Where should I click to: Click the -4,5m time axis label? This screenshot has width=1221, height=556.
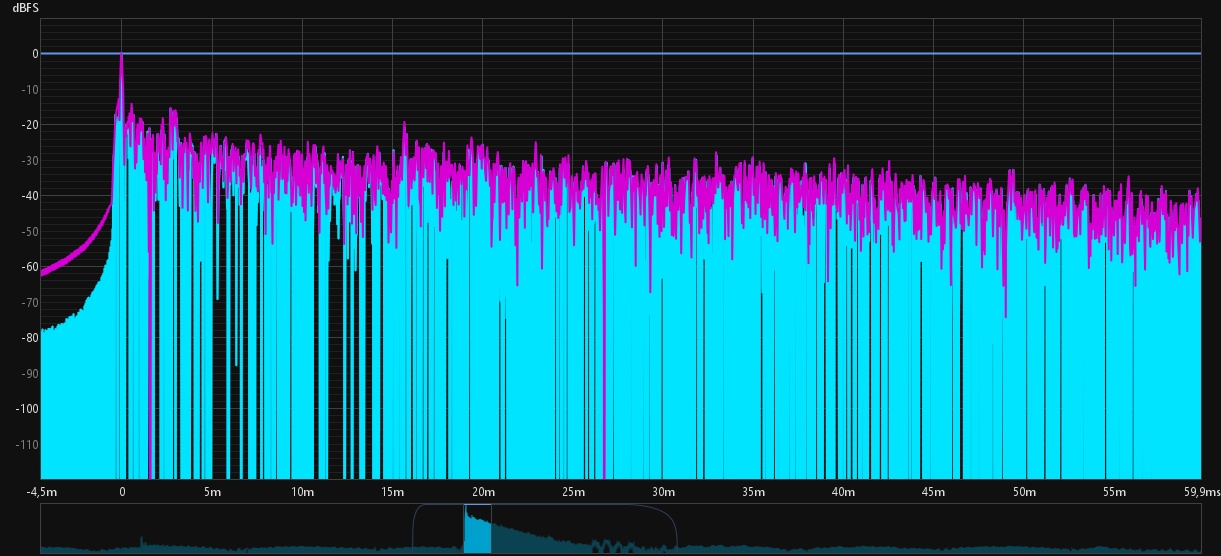(43, 492)
